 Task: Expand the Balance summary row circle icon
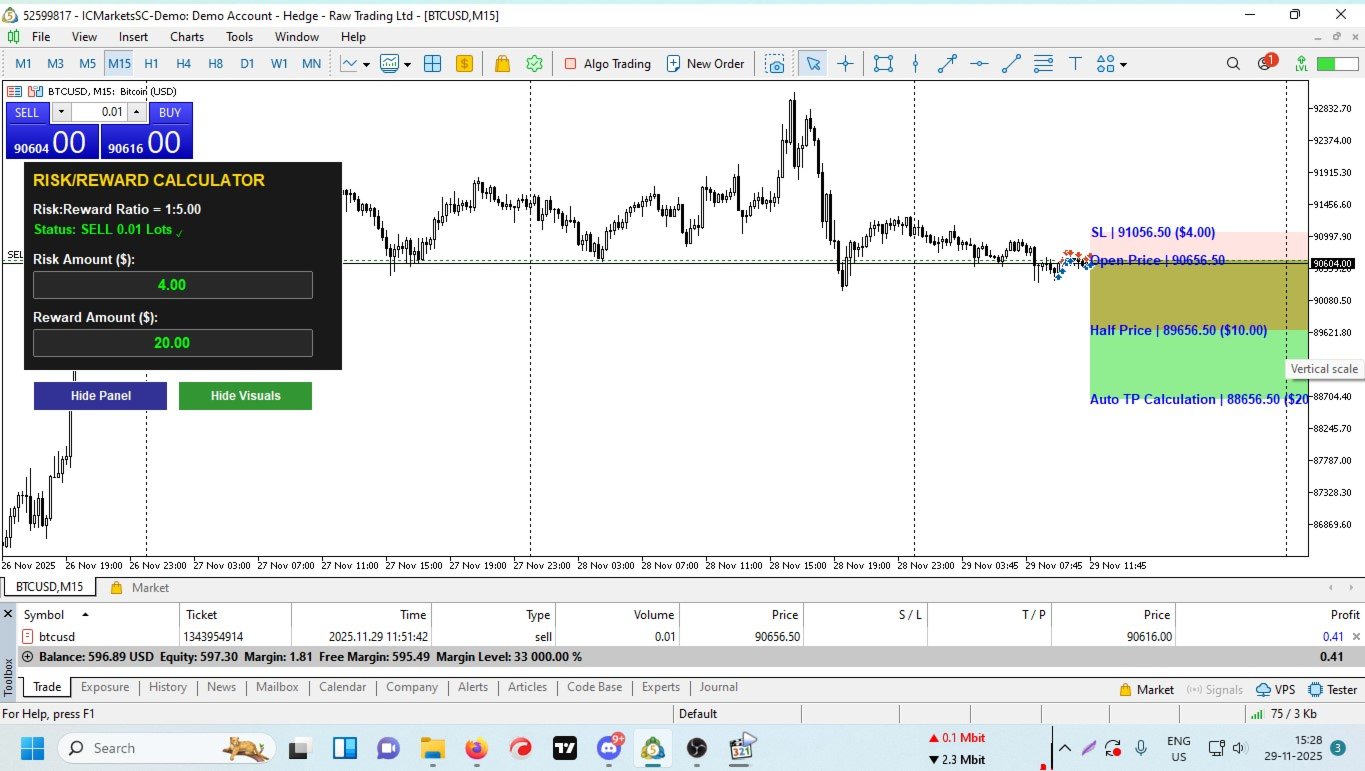[x=27, y=657]
